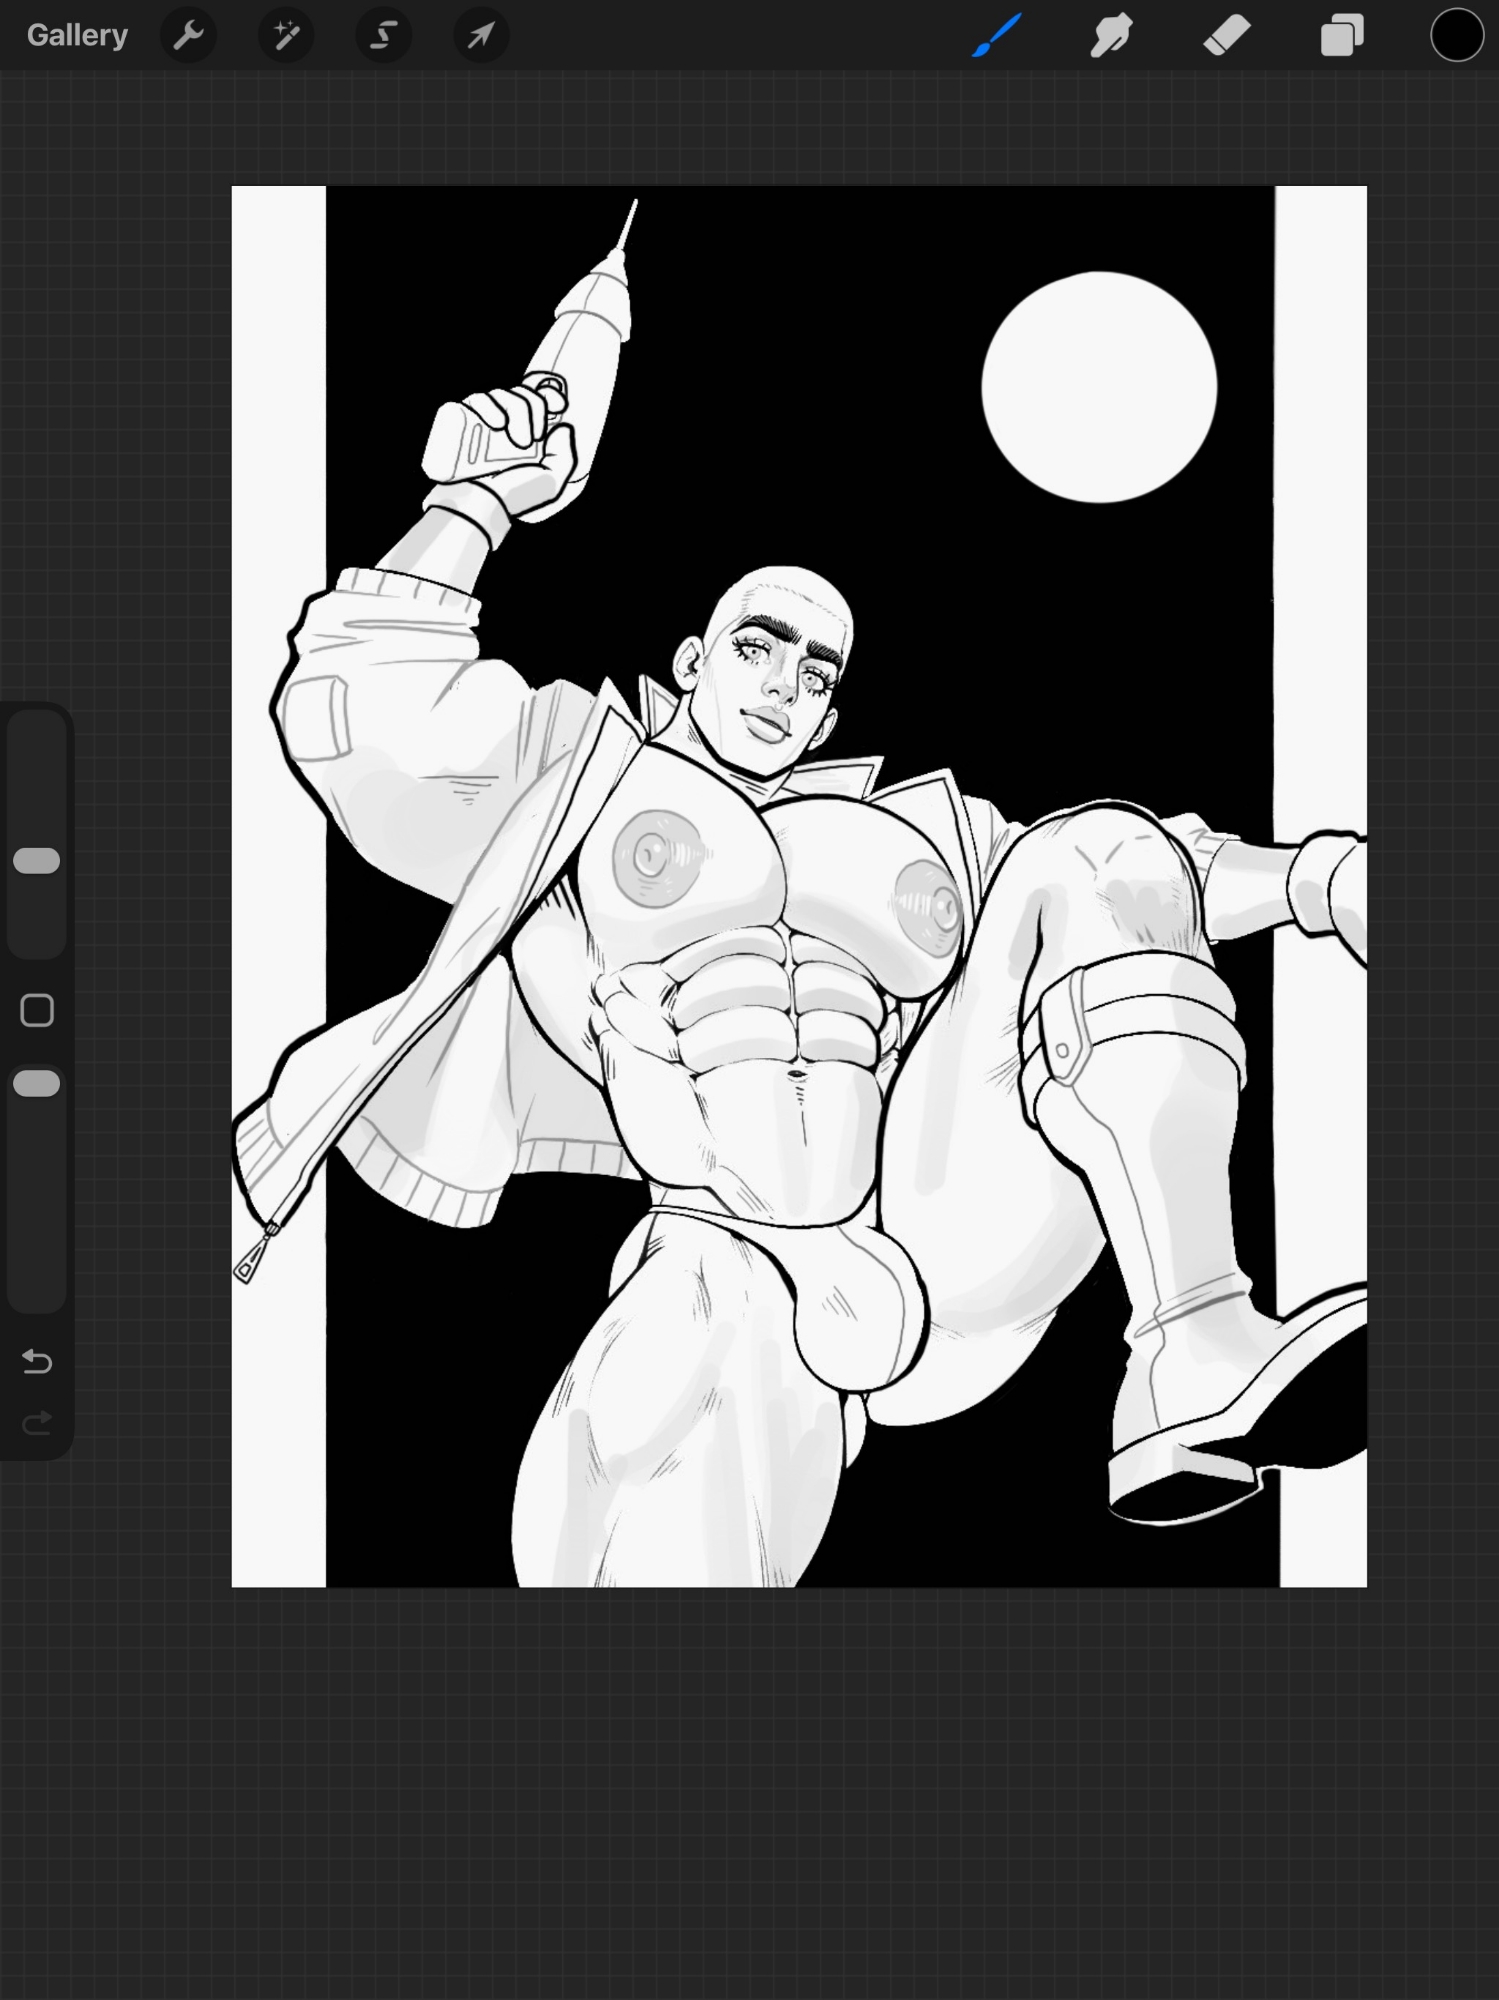Click the brush opacity slider handle
Viewport: 1499px width, 2000px height.
point(37,1084)
